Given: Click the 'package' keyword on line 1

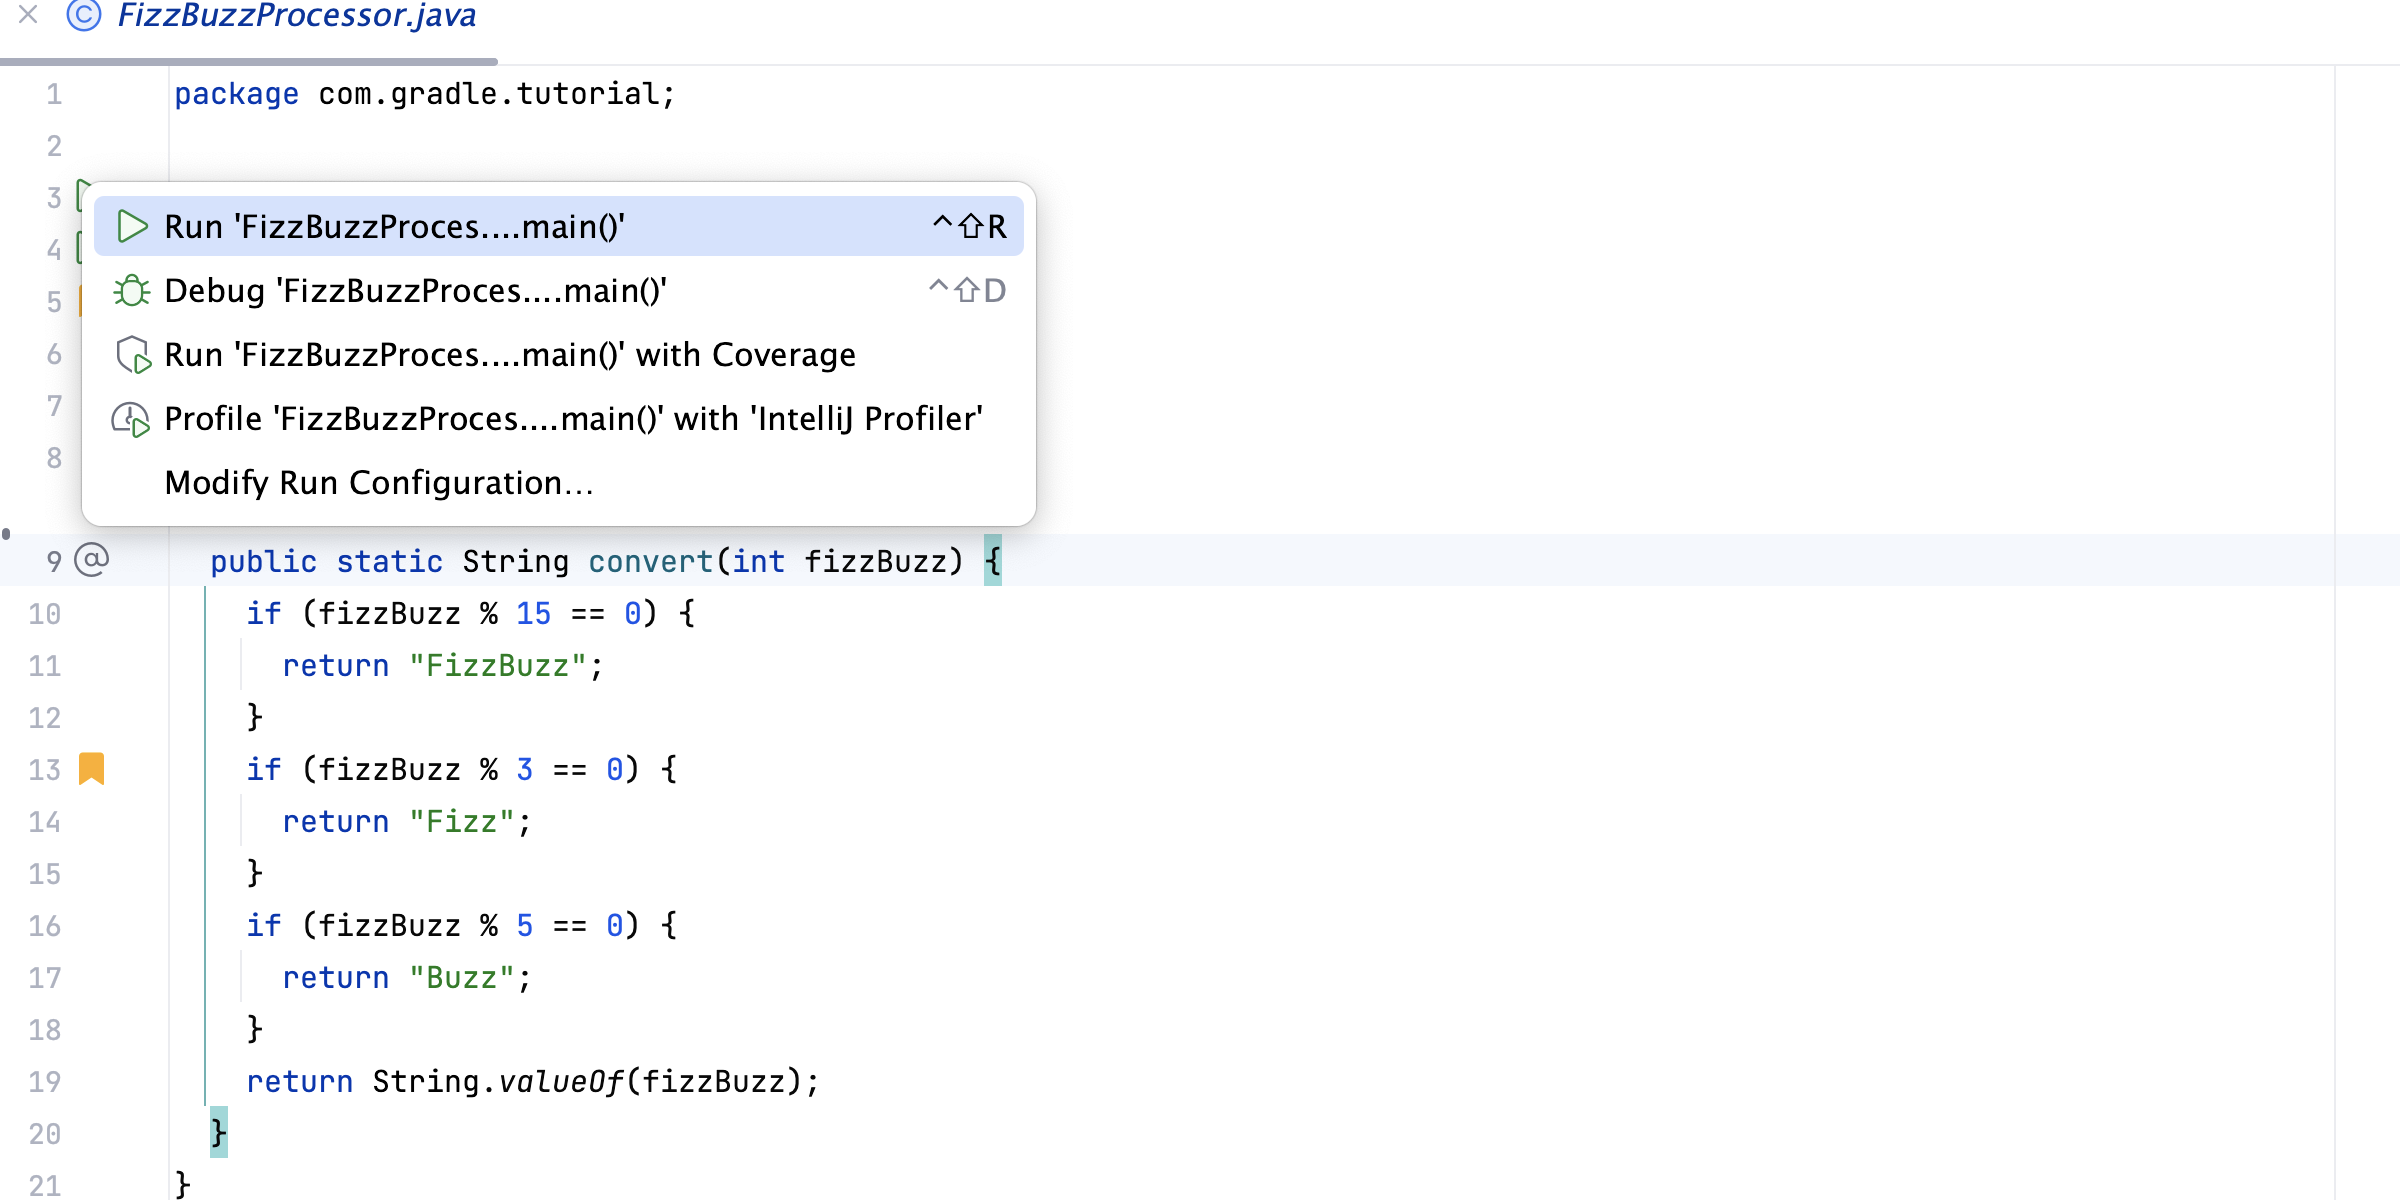Looking at the screenshot, I should 237,94.
